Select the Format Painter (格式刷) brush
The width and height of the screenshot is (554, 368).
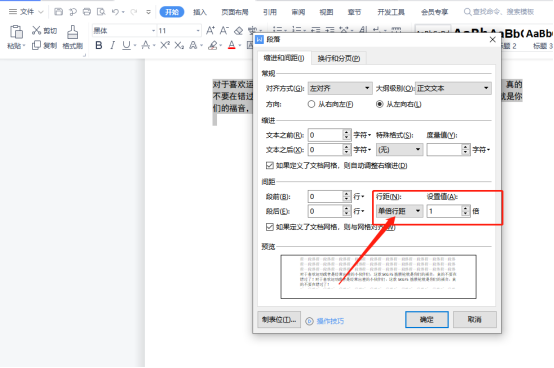point(72,32)
